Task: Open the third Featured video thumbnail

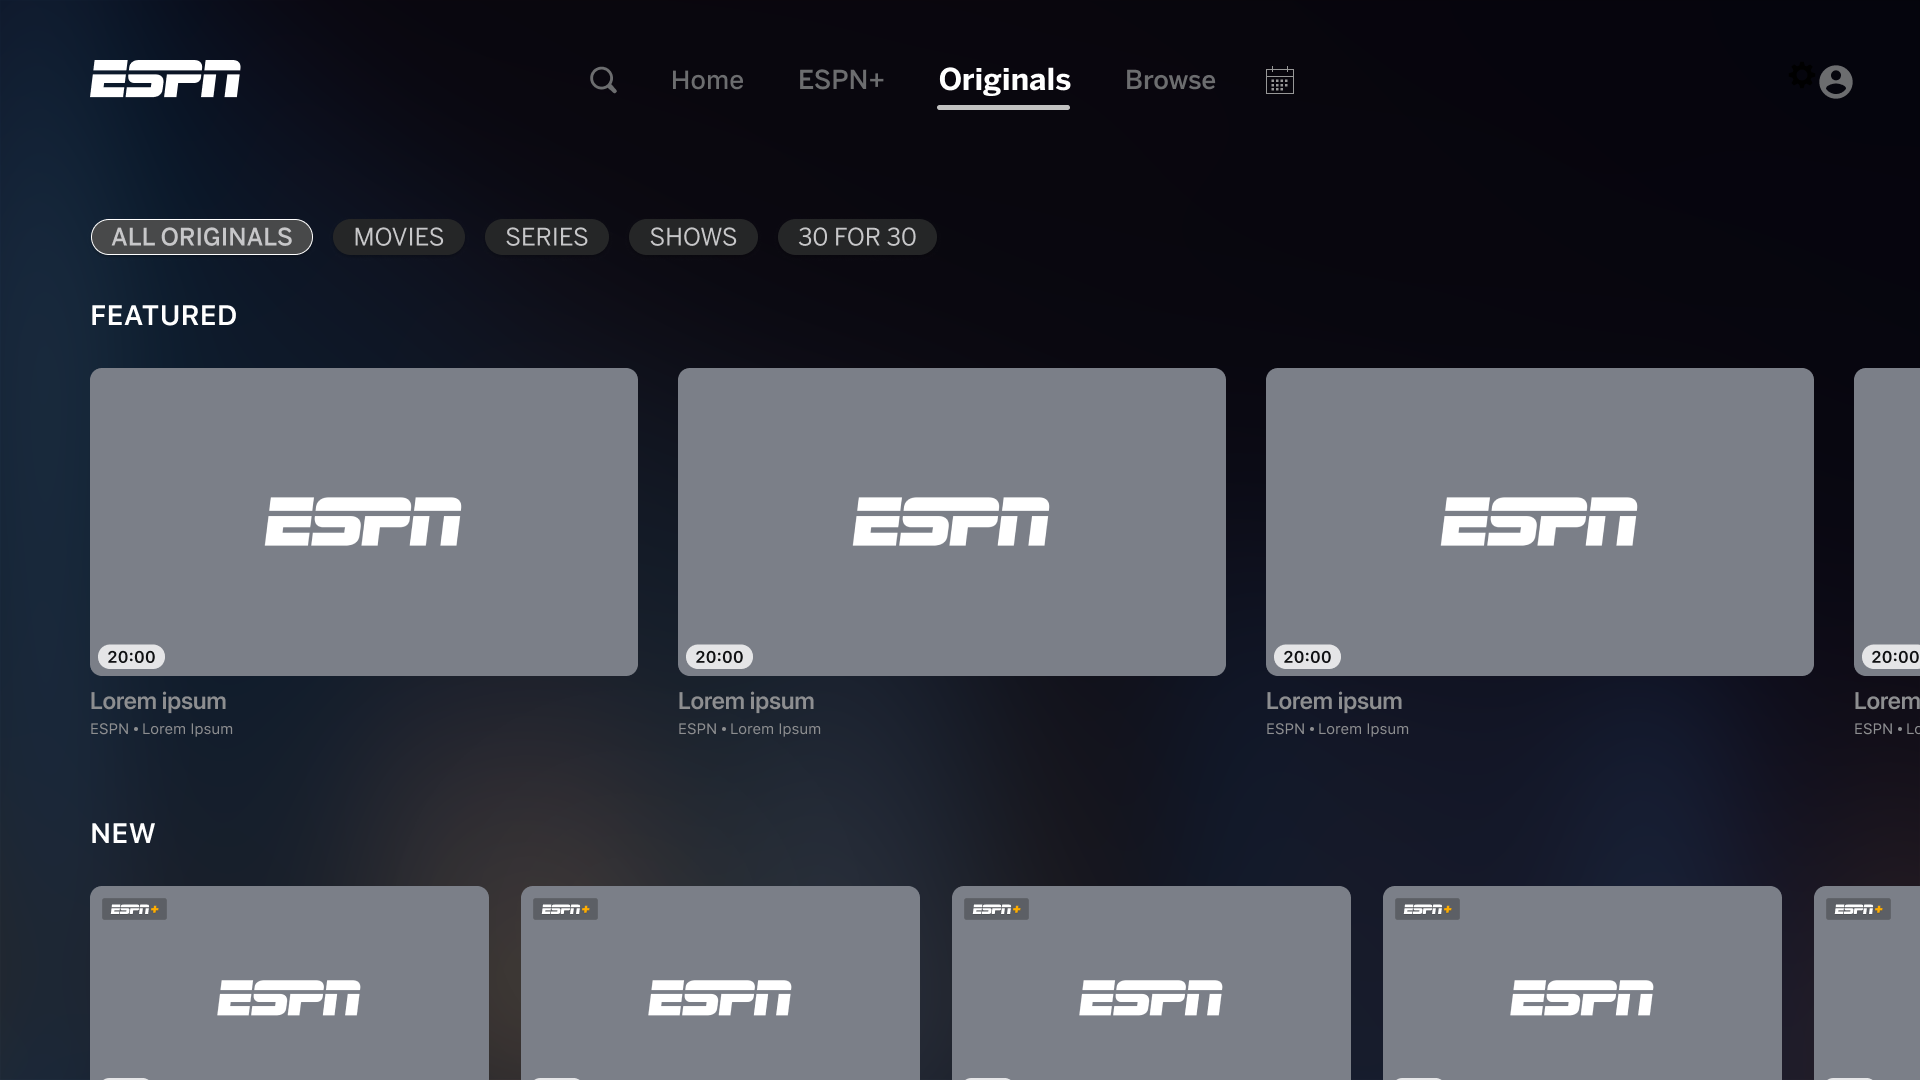Action: (x=1540, y=522)
